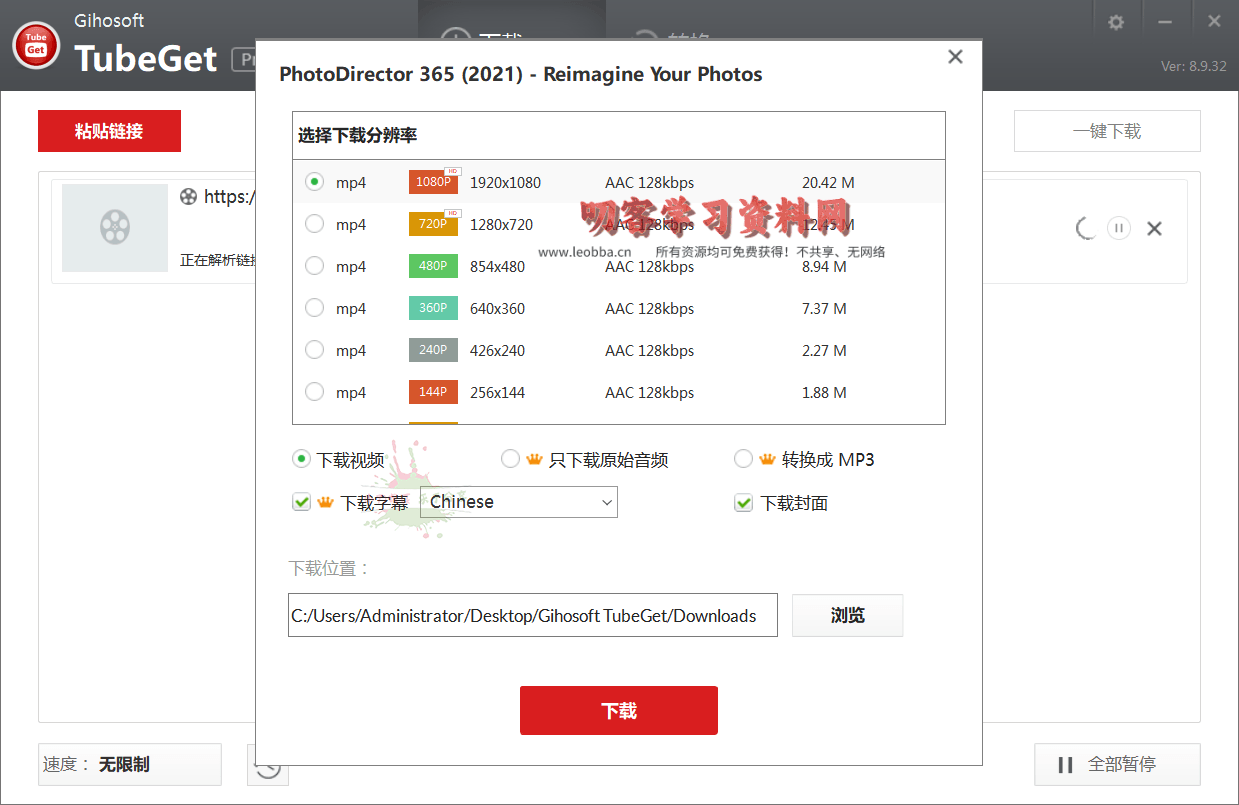
Task: Open settings with the gear icon
Action: click(1116, 22)
